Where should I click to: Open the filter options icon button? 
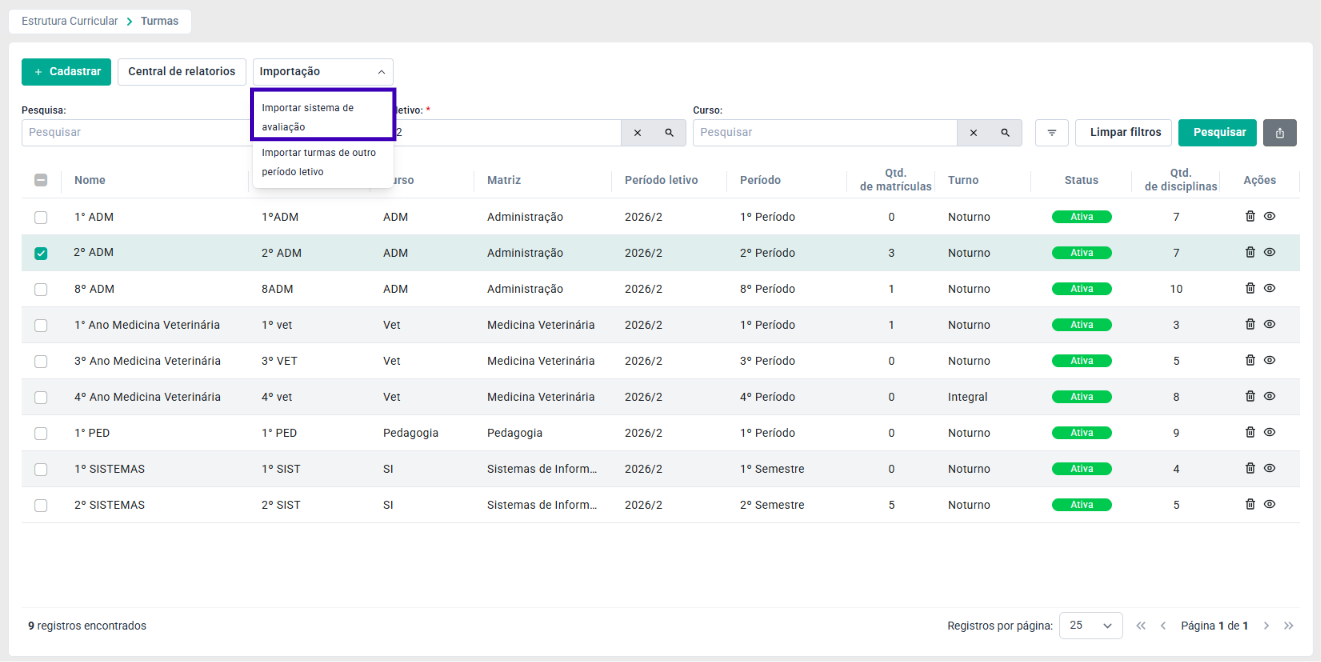[1052, 132]
